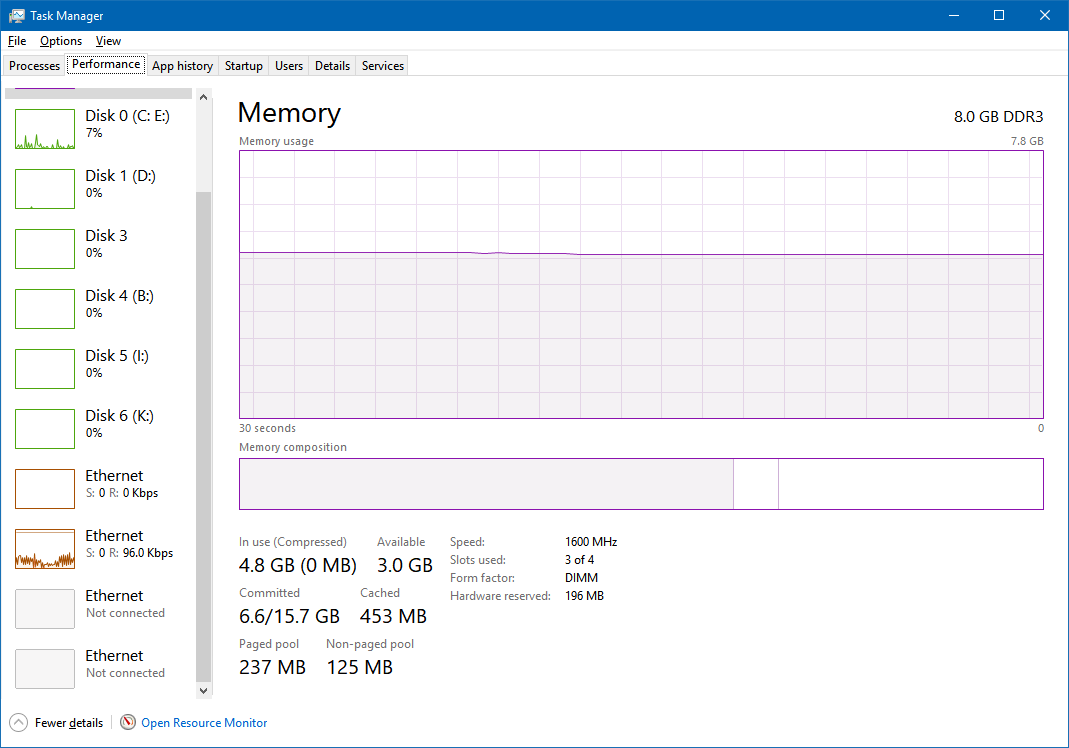
Task: Click the Available value 3.0 GB
Action: coord(405,565)
